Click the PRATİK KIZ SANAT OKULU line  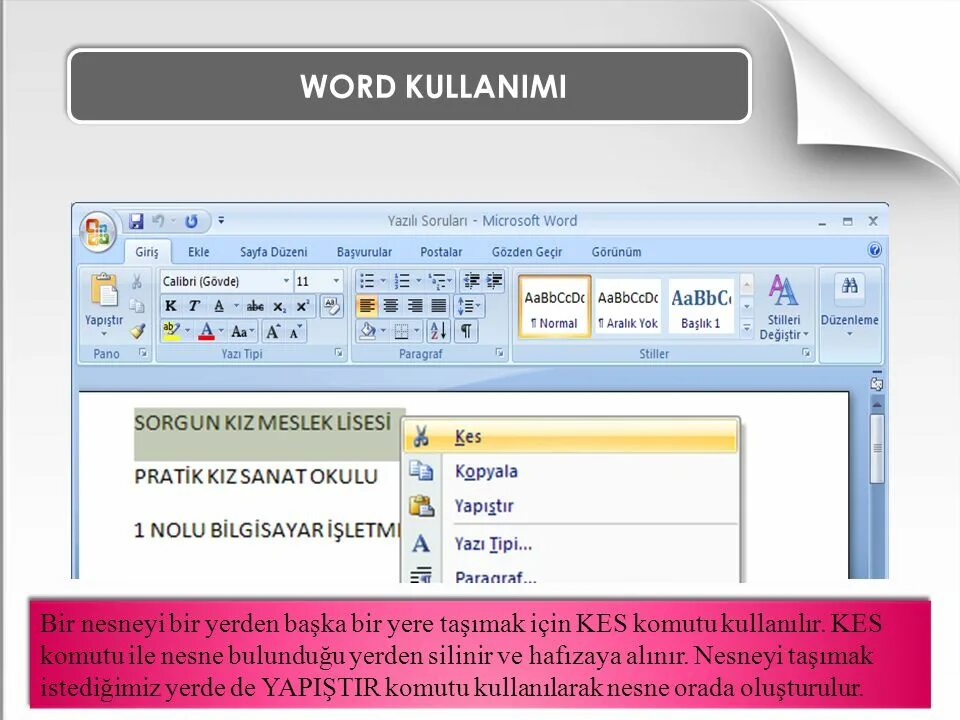pos(256,476)
